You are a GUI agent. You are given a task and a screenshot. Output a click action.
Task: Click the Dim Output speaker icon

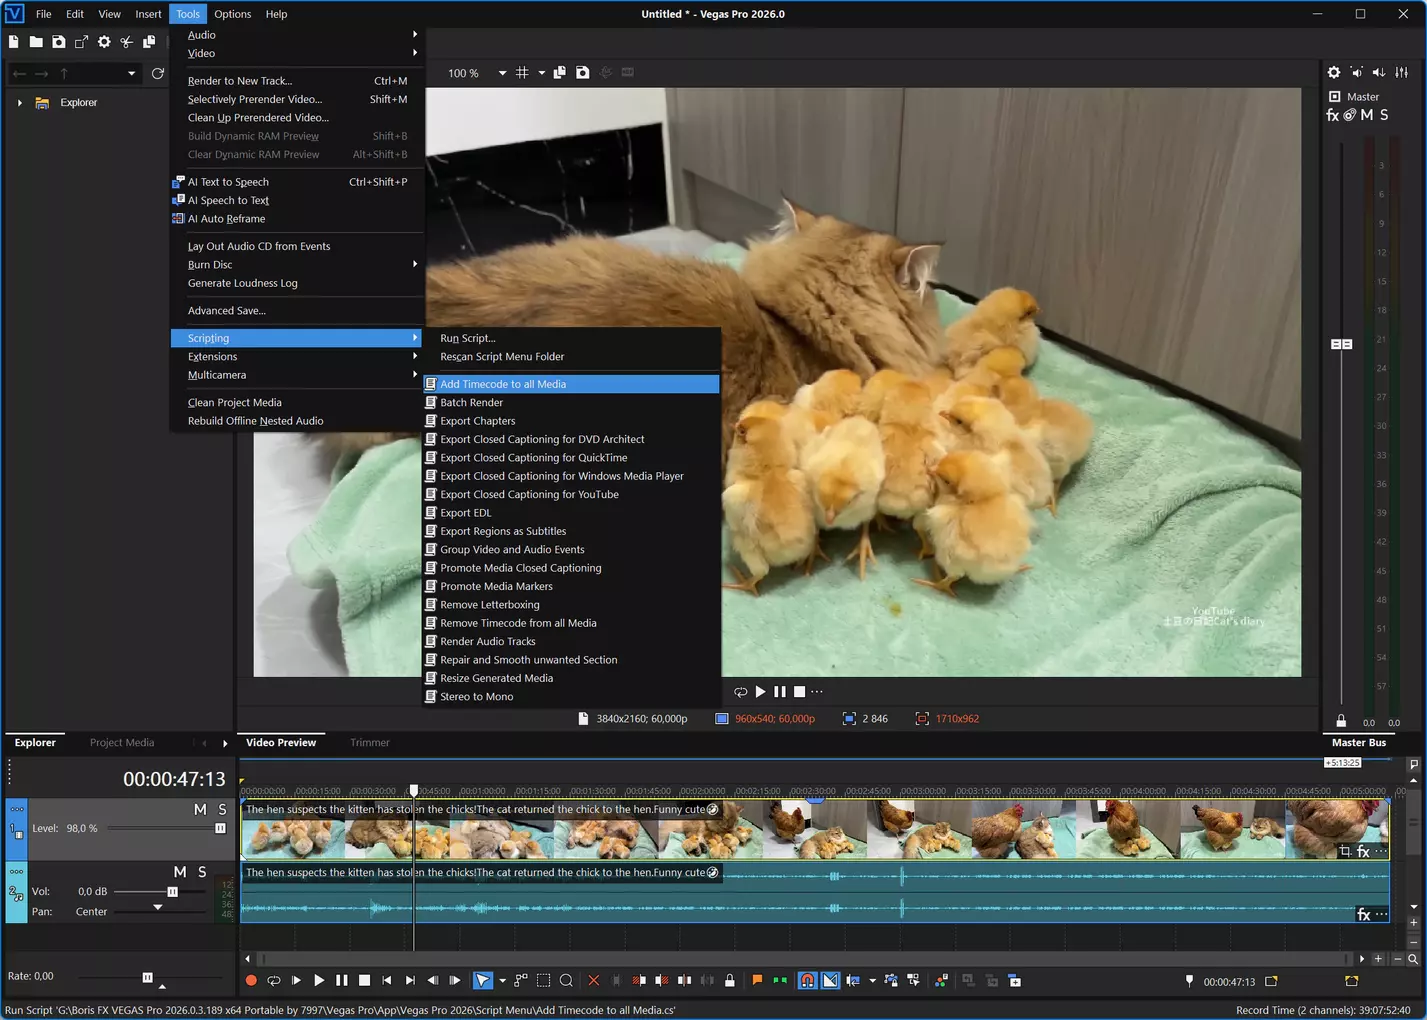(1378, 72)
